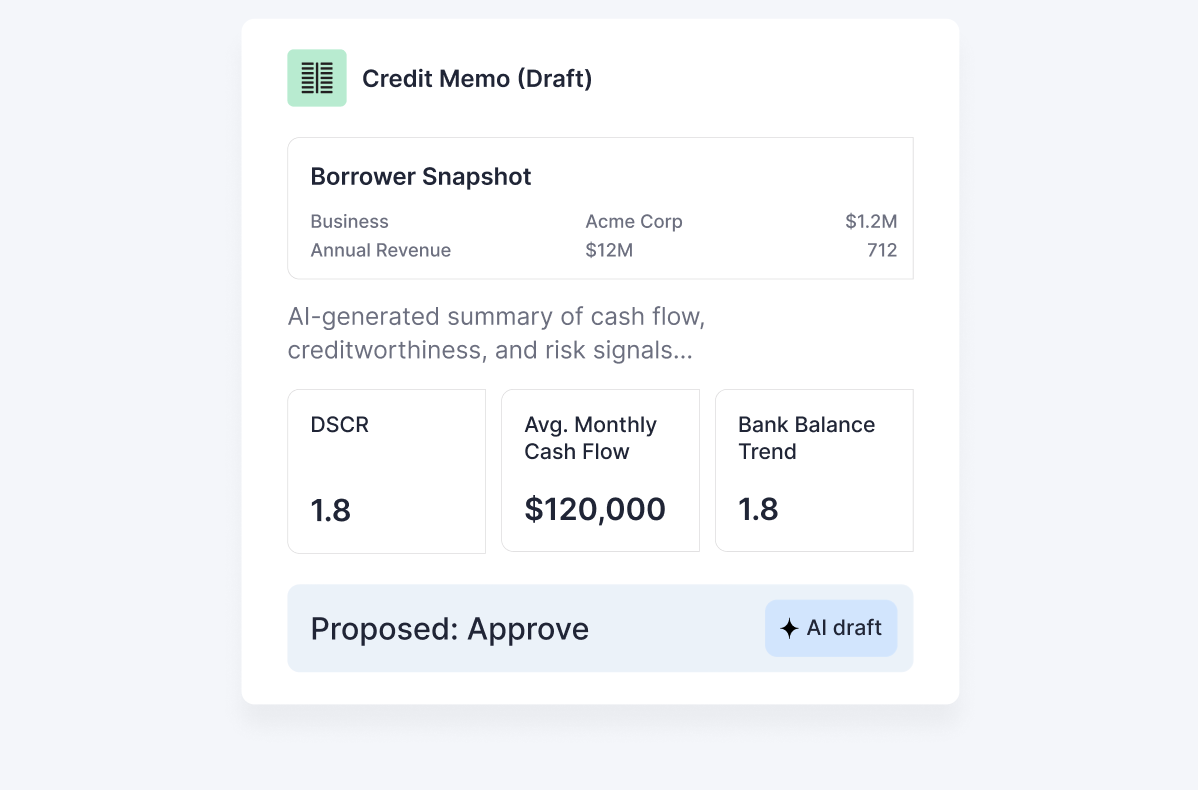The height and width of the screenshot is (790, 1198).
Task: Open the Bank Balance Trend card title
Action: coord(806,438)
